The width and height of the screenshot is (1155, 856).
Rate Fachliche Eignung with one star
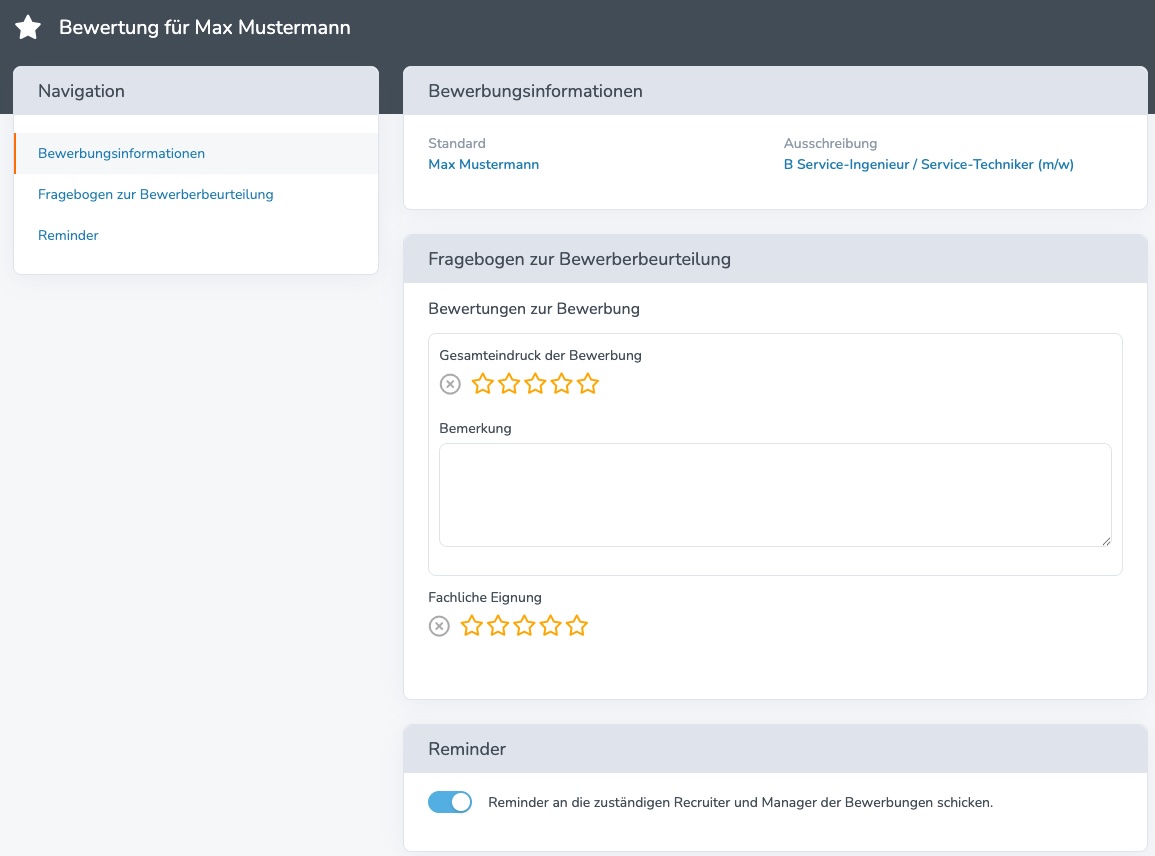click(x=472, y=627)
